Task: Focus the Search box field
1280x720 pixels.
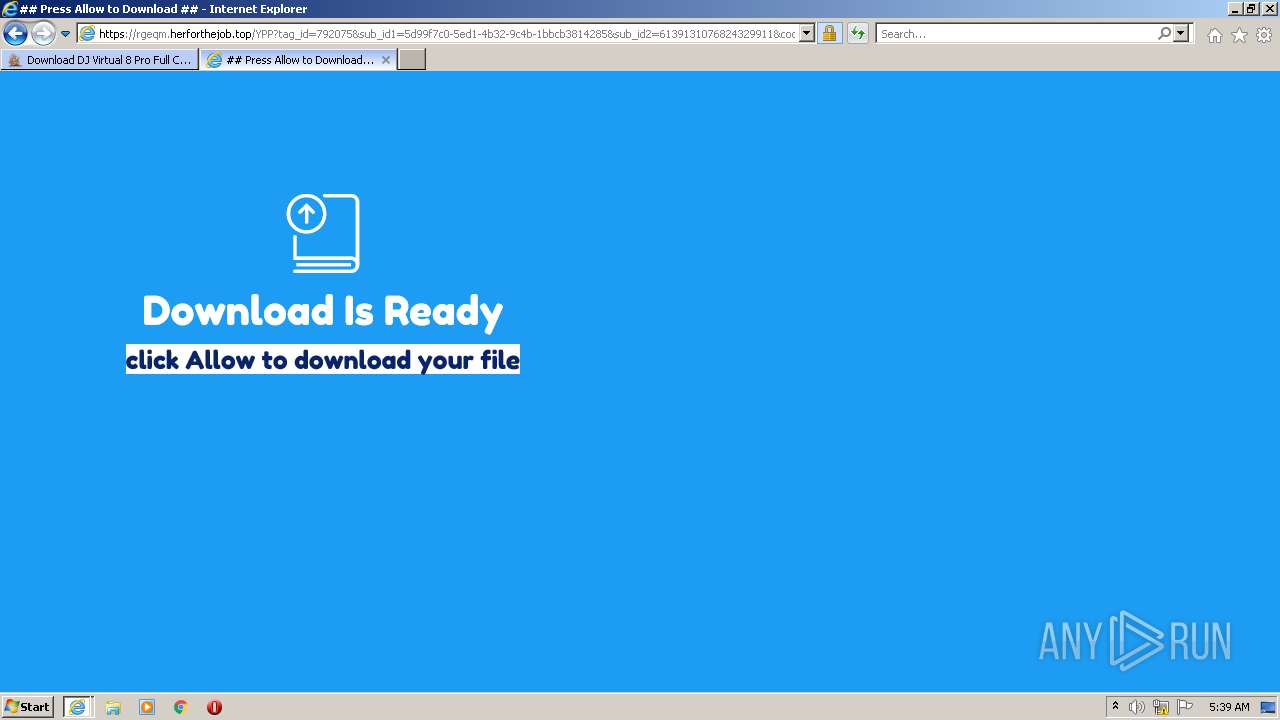Action: (x=1016, y=34)
